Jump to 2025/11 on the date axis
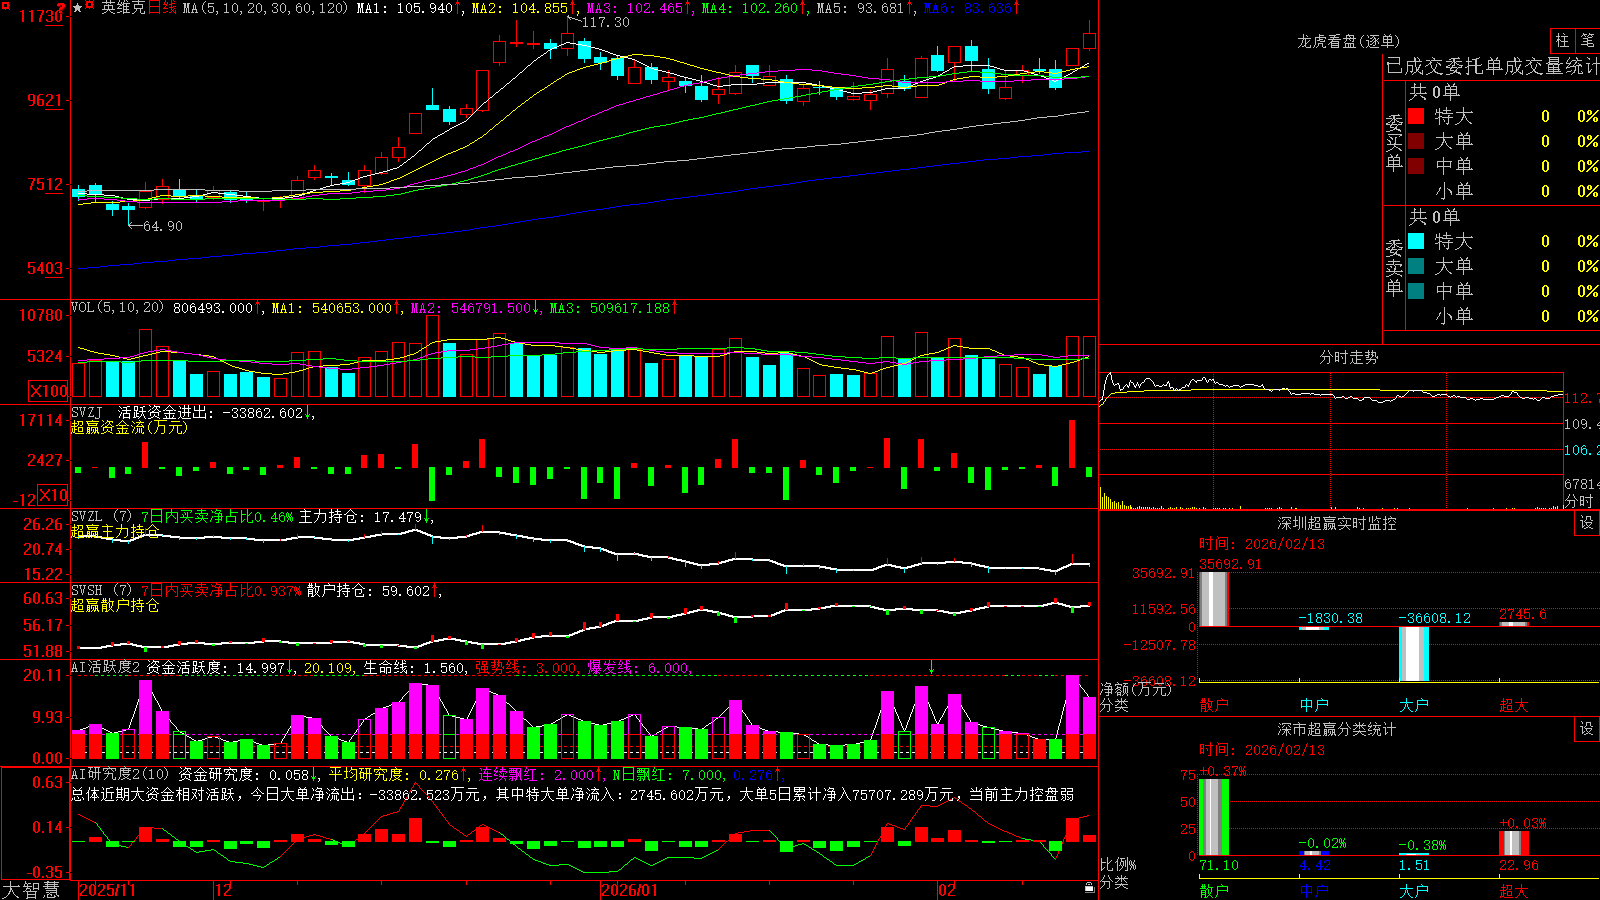 tap(107, 890)
